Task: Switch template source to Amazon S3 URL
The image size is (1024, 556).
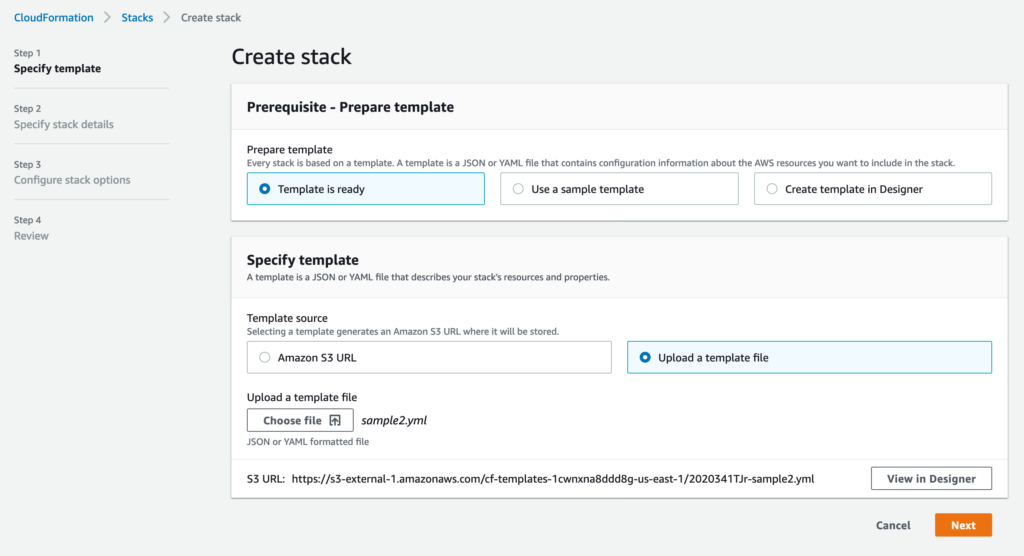Action: point(265,357)
